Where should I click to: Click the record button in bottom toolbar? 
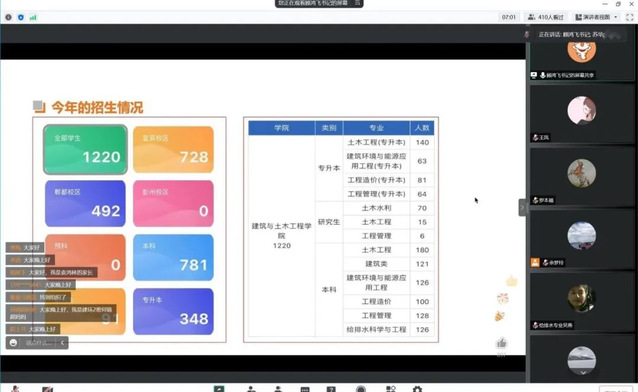point(361,389)
